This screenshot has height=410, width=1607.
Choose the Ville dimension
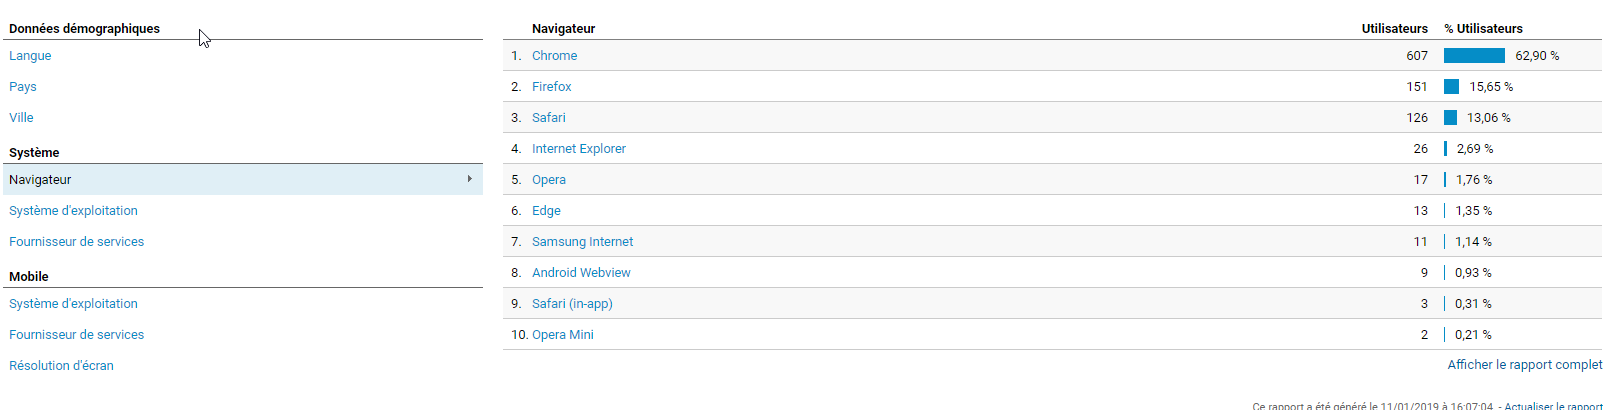21,118
